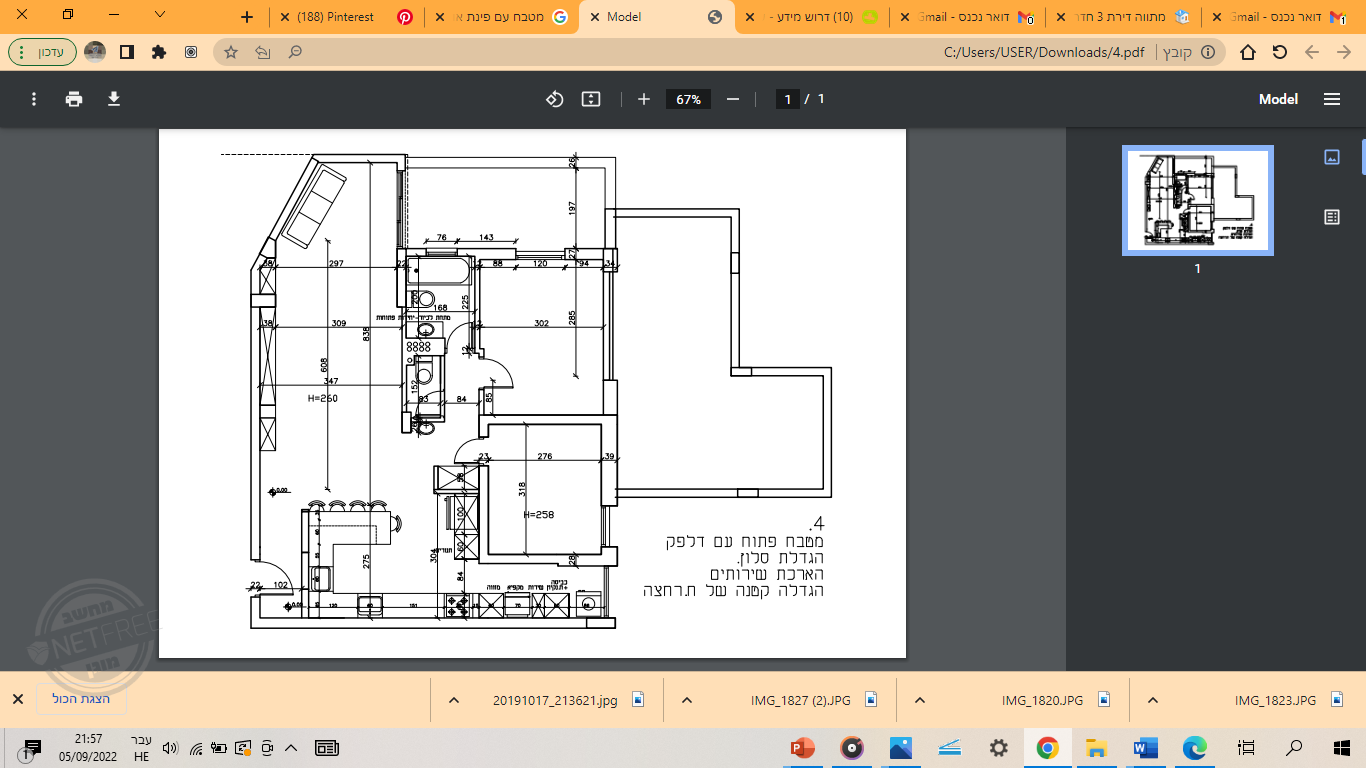Open Task View on the taskbar
This screenshot has height=768, width=1366.
(x=1246, y=748)
